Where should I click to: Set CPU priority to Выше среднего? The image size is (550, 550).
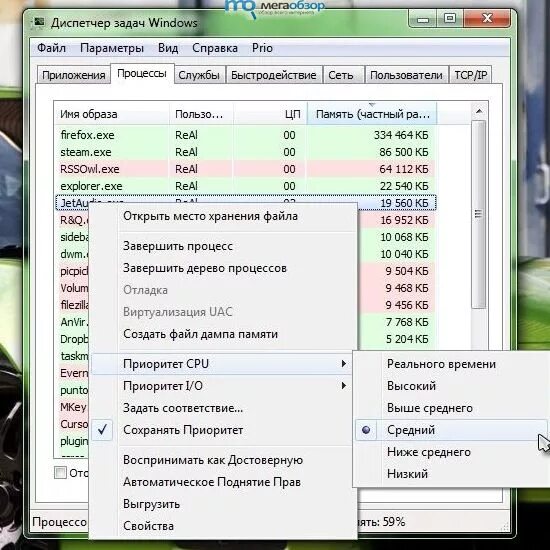coord(452,408)
